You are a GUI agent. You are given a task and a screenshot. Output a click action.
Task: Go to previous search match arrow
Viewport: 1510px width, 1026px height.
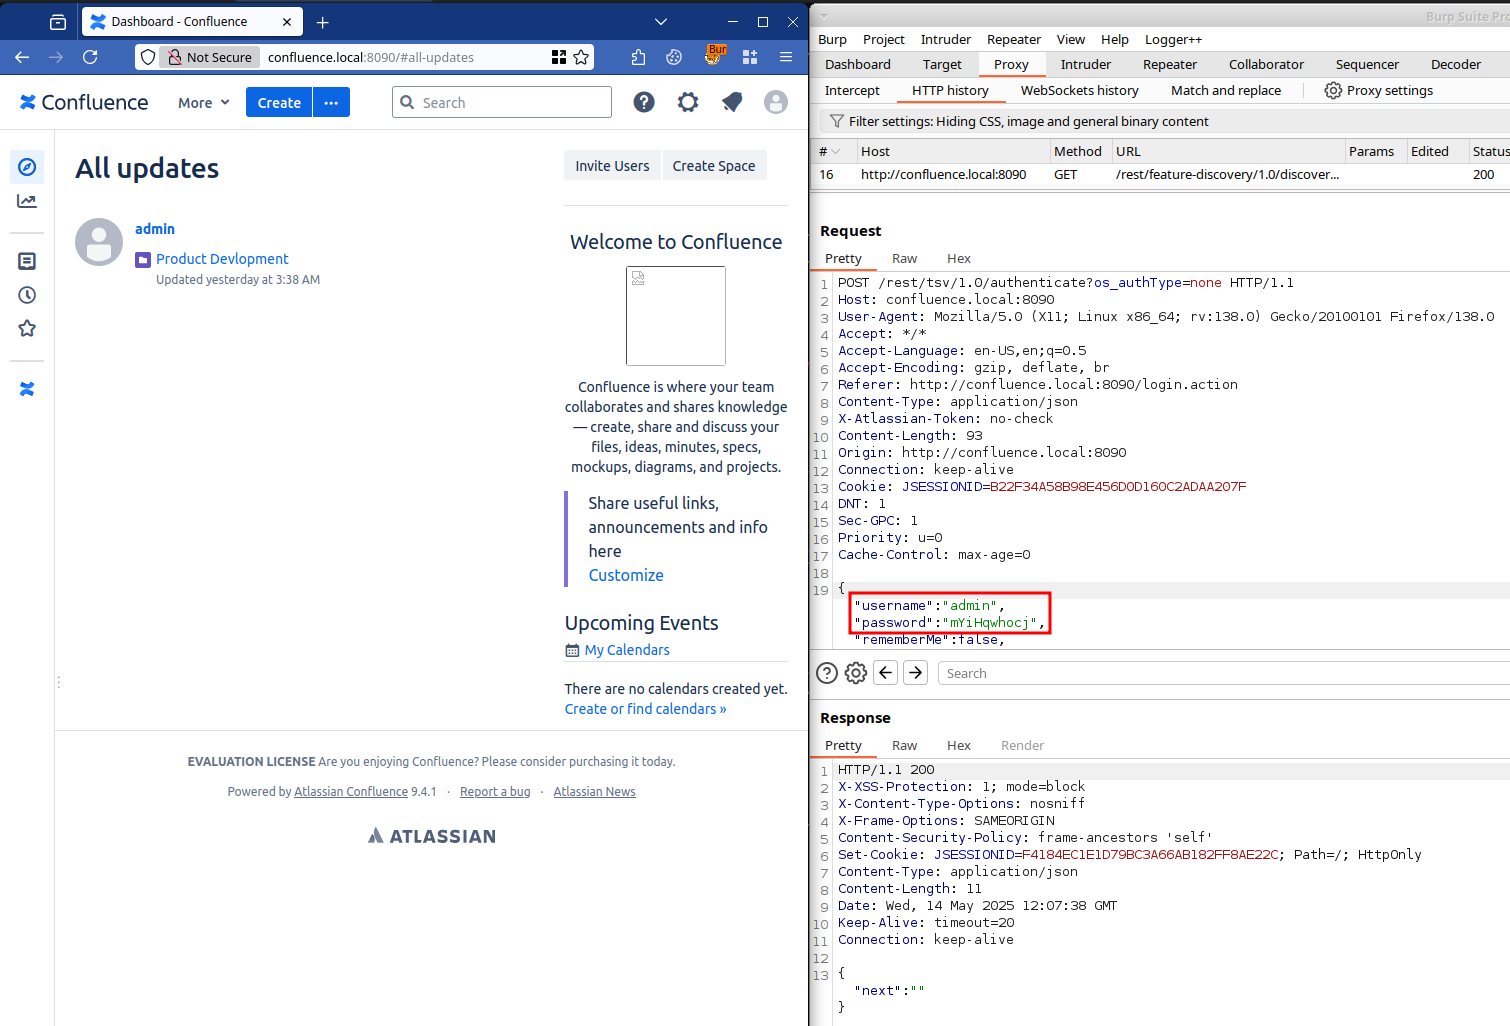click(886, 673)
